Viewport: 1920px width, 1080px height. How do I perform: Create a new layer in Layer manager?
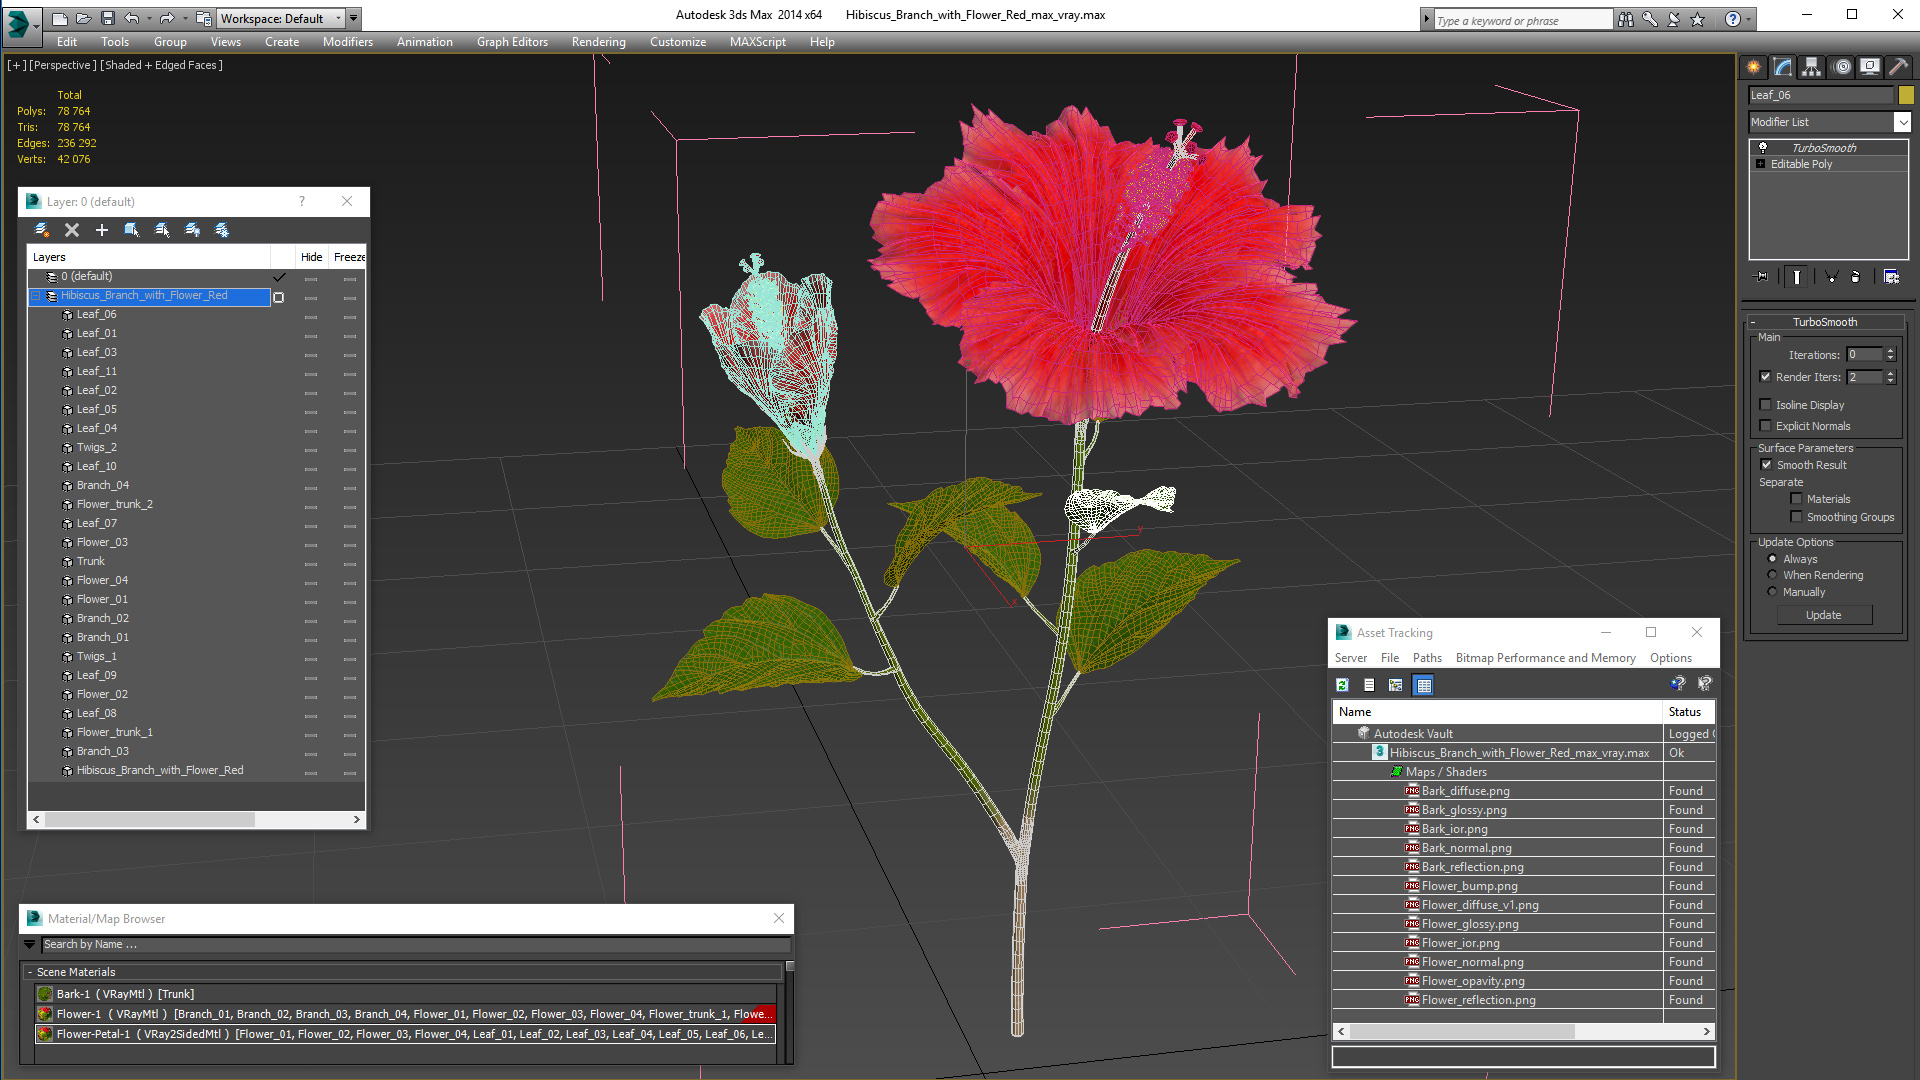tap(42, 230)
